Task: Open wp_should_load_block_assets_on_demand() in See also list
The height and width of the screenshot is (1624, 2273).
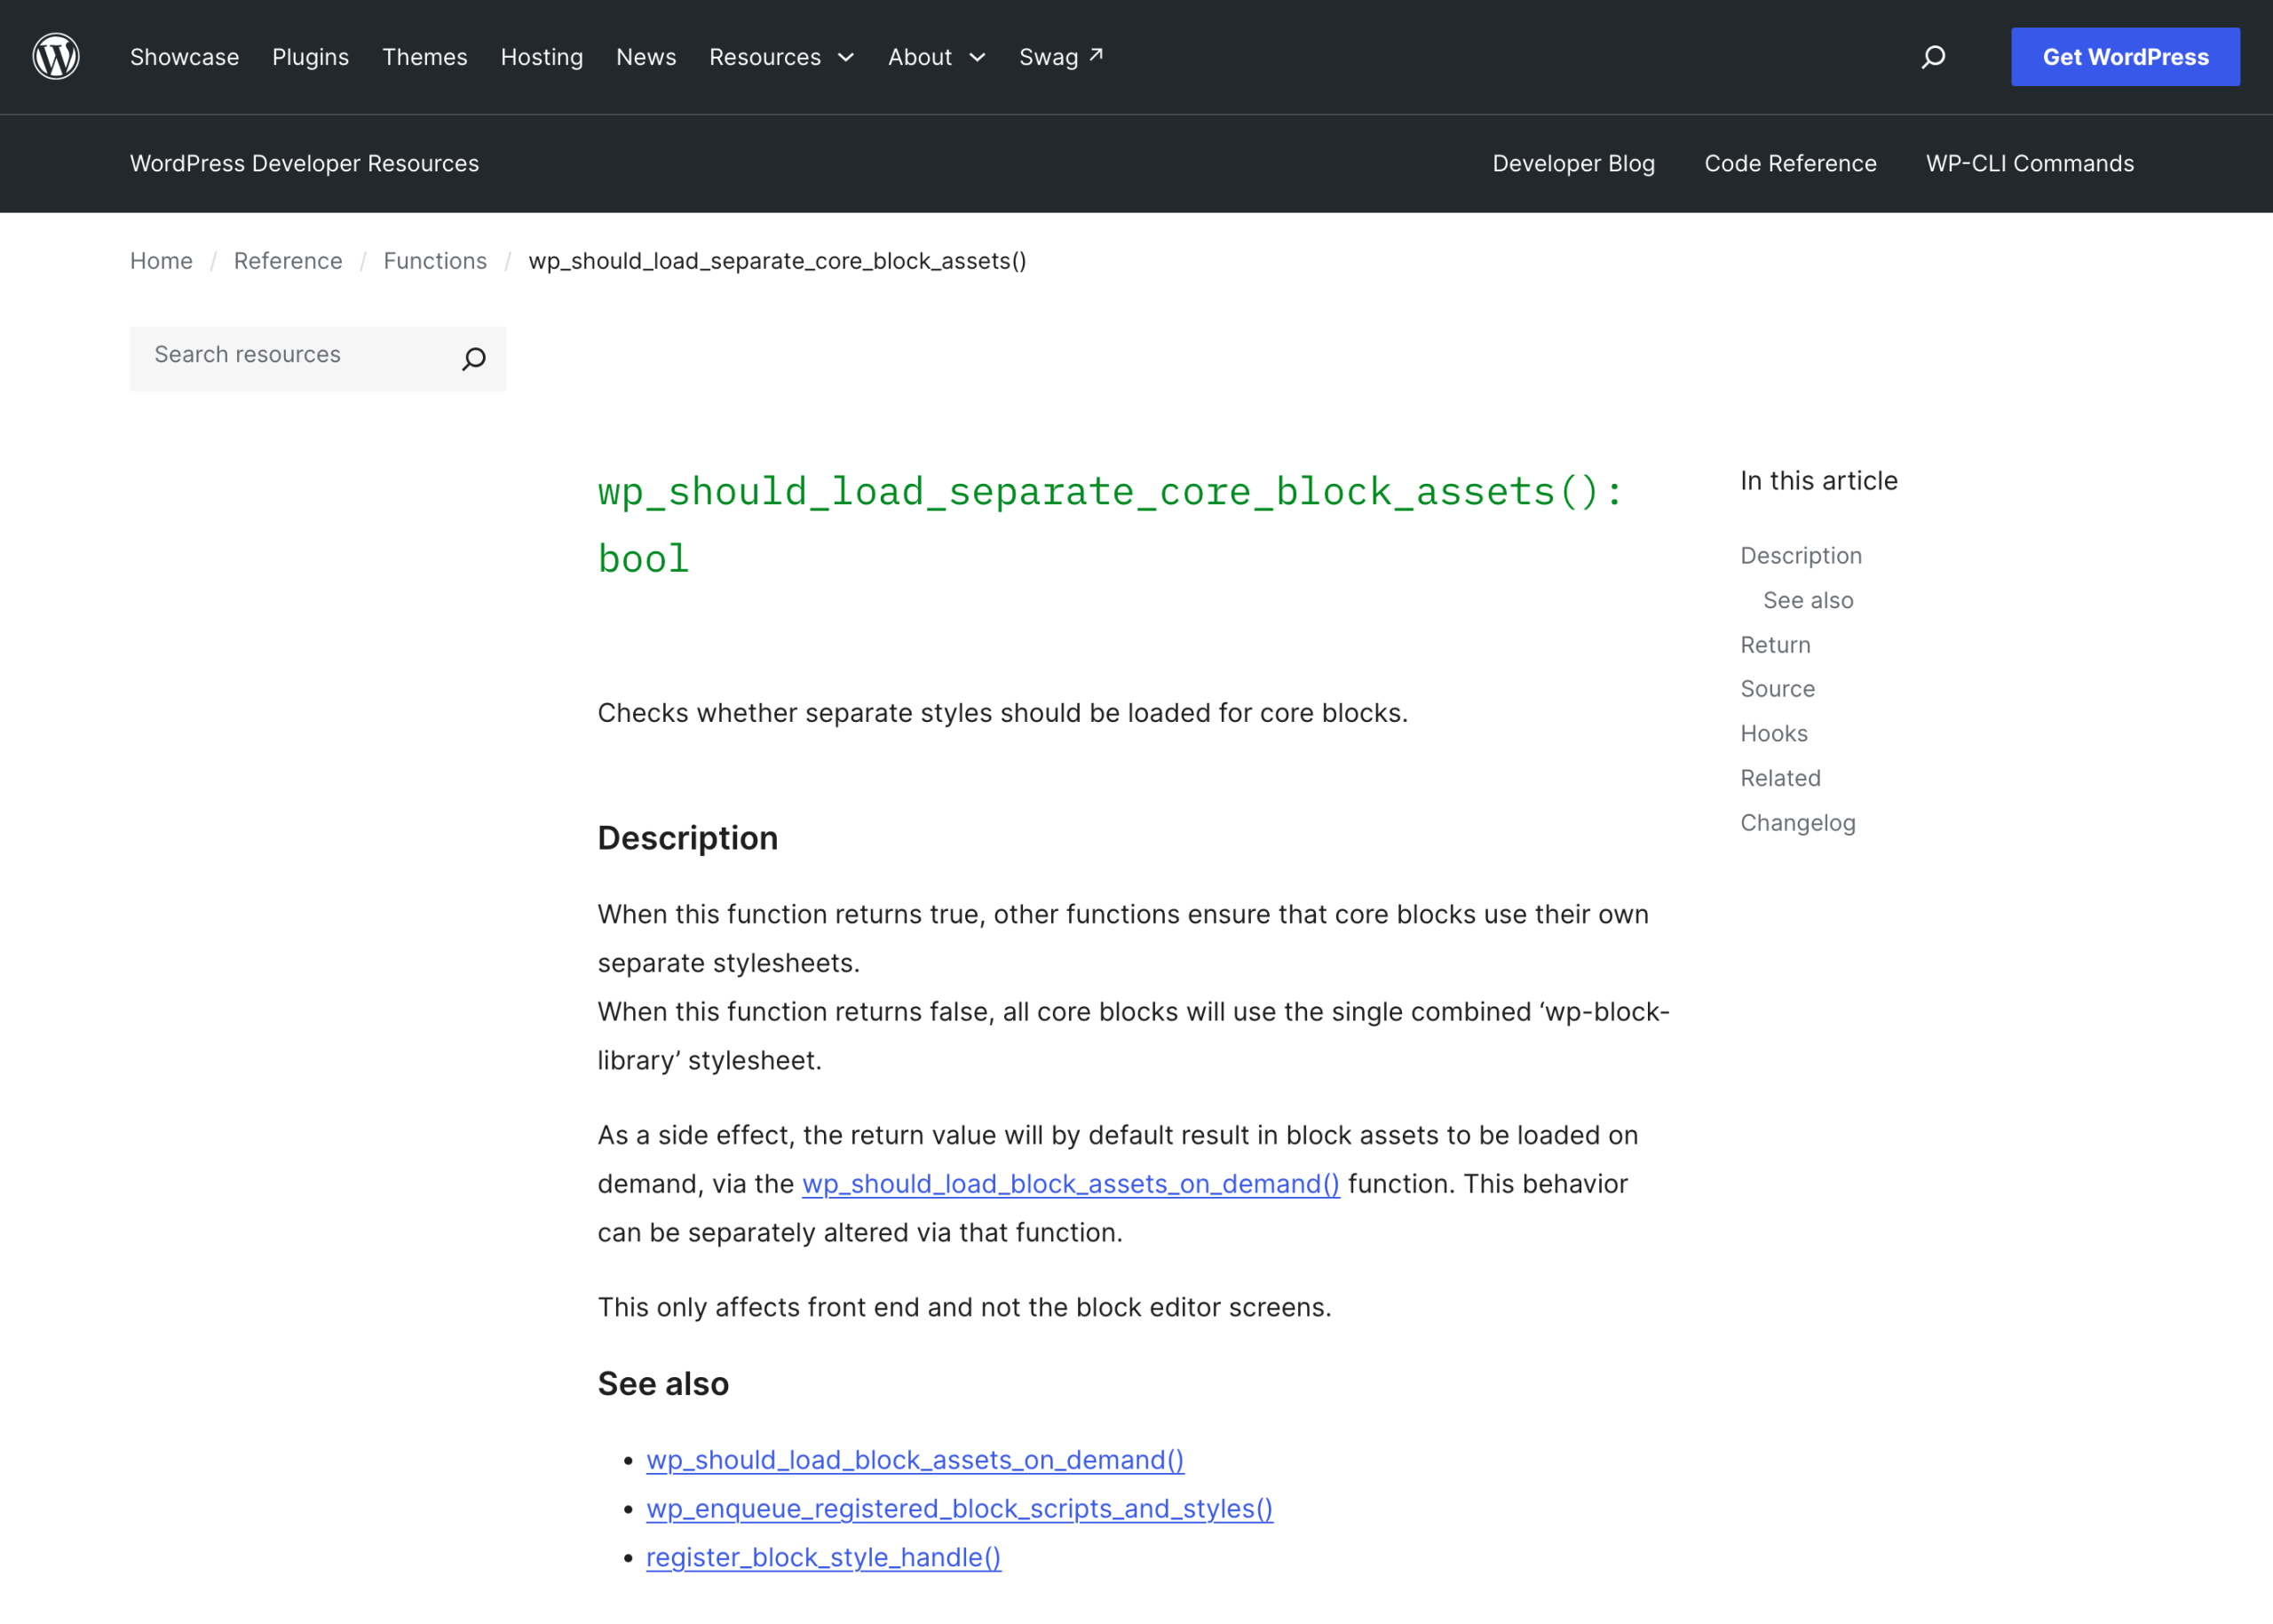Action: (915, 1460)
